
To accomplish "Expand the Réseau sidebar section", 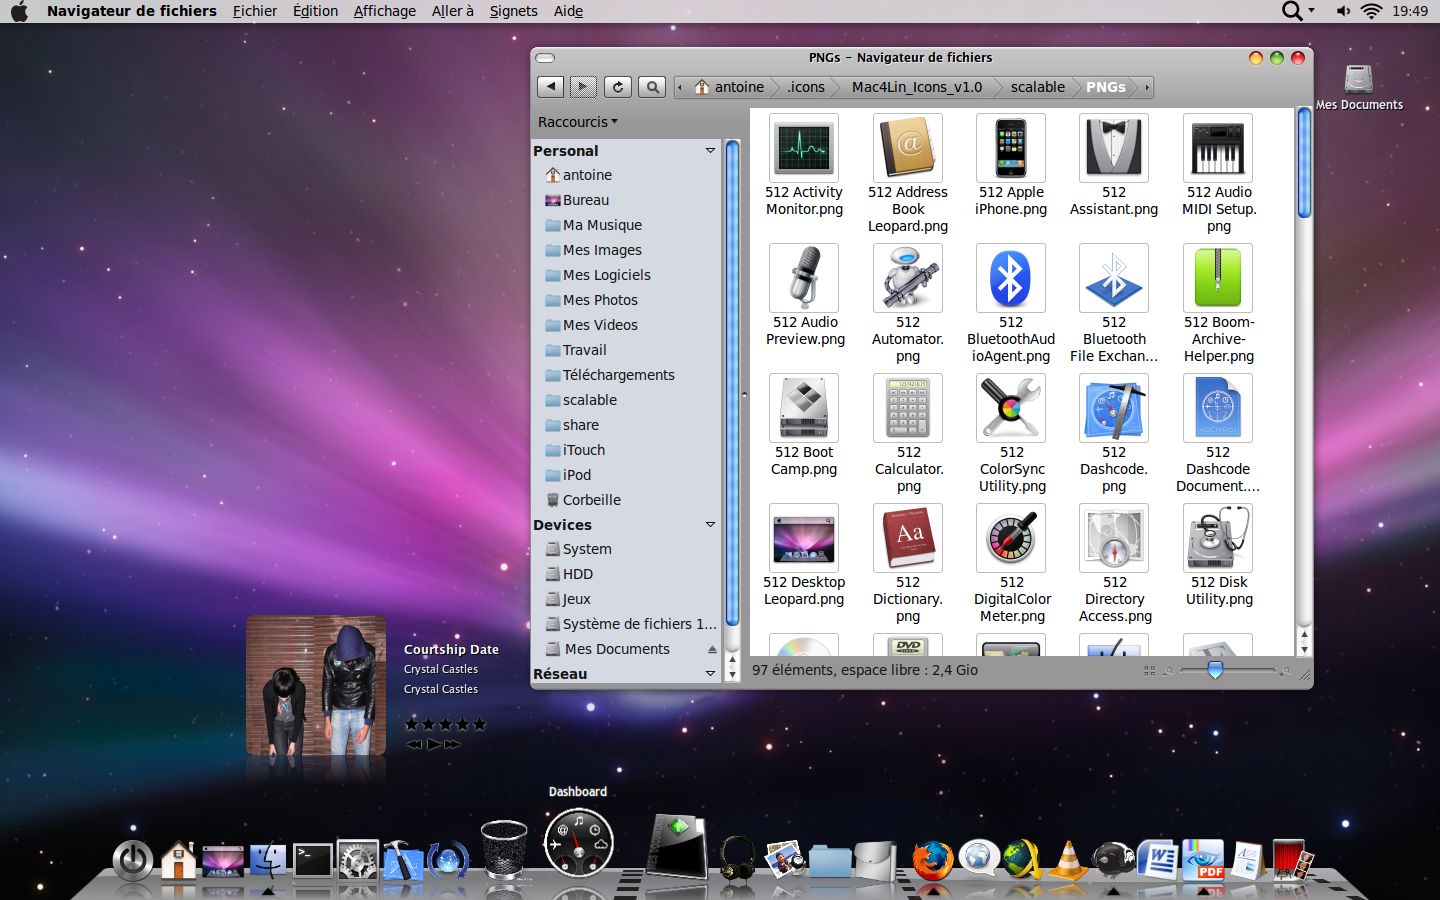I will [x=710, y=674].
